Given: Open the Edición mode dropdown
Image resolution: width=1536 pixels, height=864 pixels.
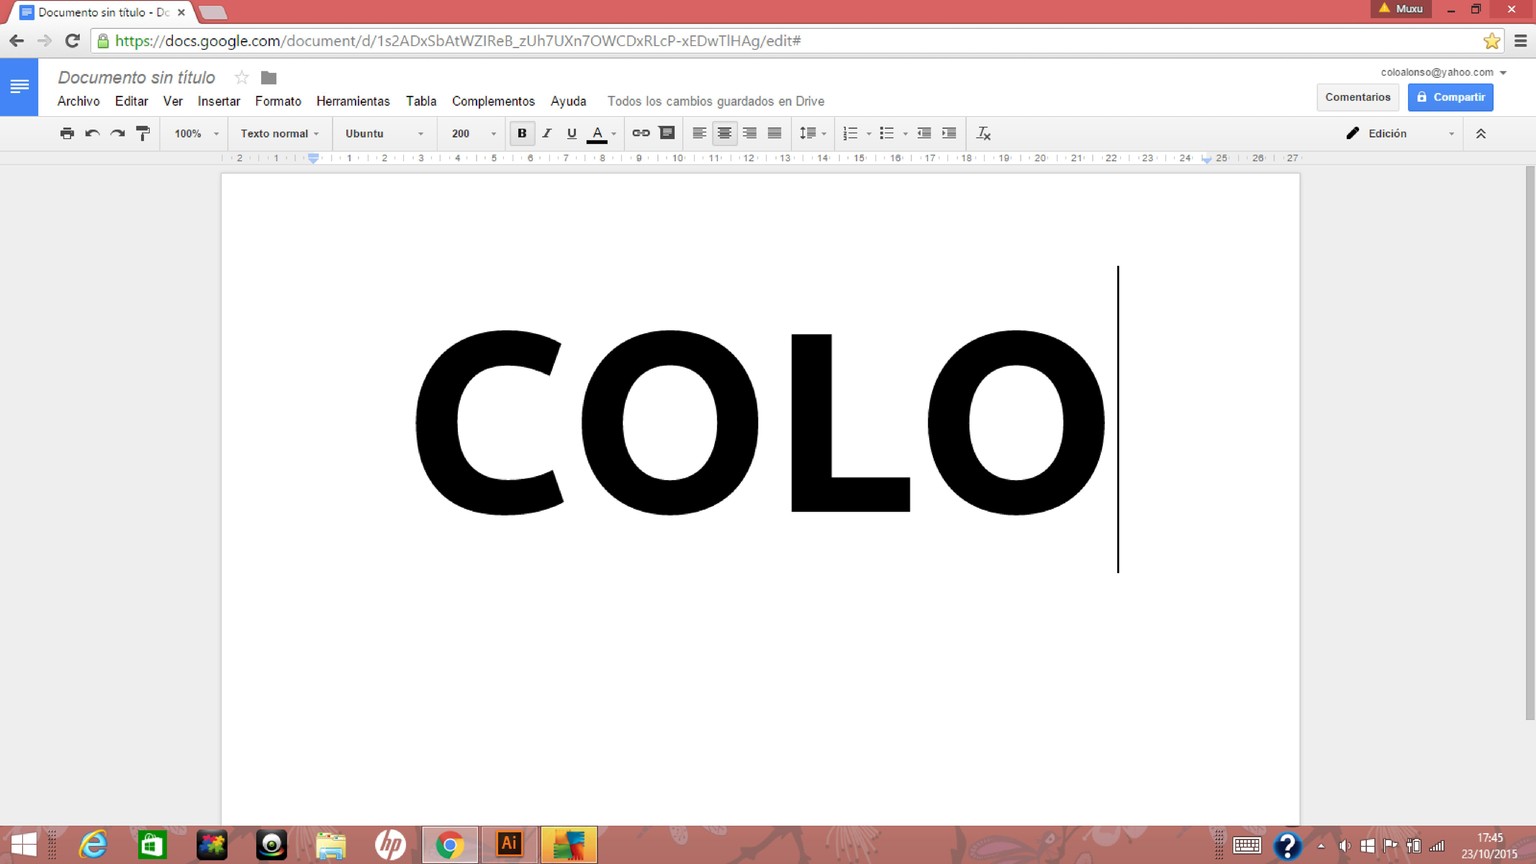Looking at the screenshot, I should pyautogui.click(x=1400, y=133).
